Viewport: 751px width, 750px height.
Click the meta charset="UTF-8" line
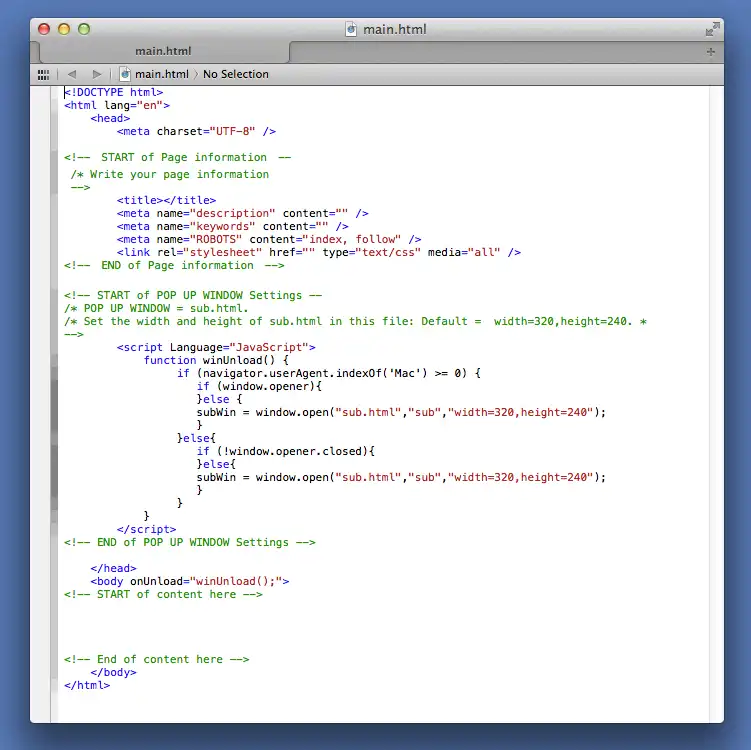click(196, 131)
